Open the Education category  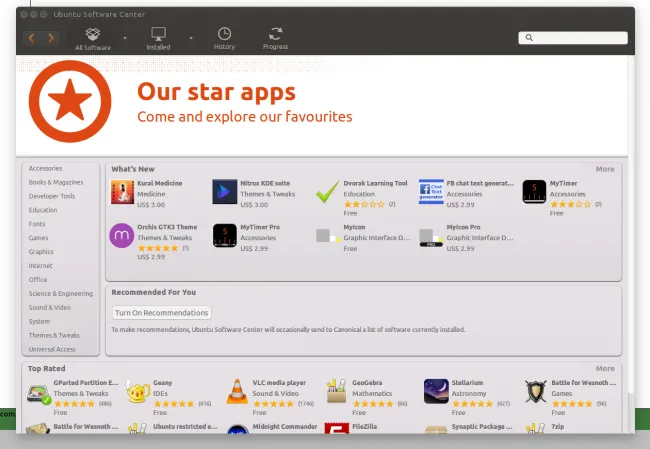[x=43, y=210]
